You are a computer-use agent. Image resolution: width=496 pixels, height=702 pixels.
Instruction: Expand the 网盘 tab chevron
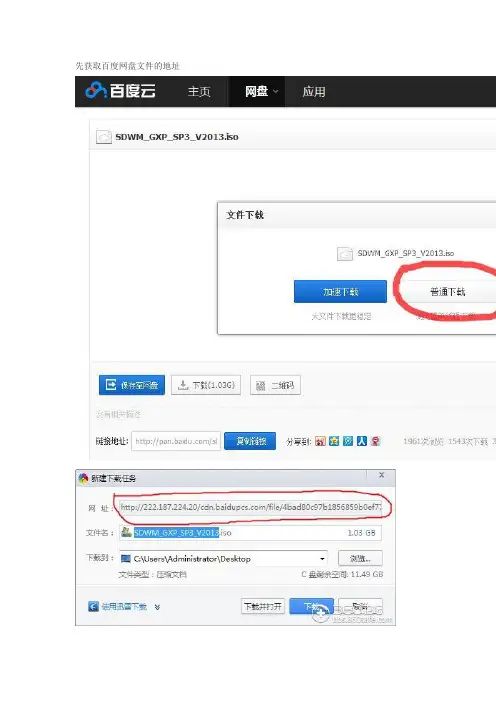pos(275,91)
